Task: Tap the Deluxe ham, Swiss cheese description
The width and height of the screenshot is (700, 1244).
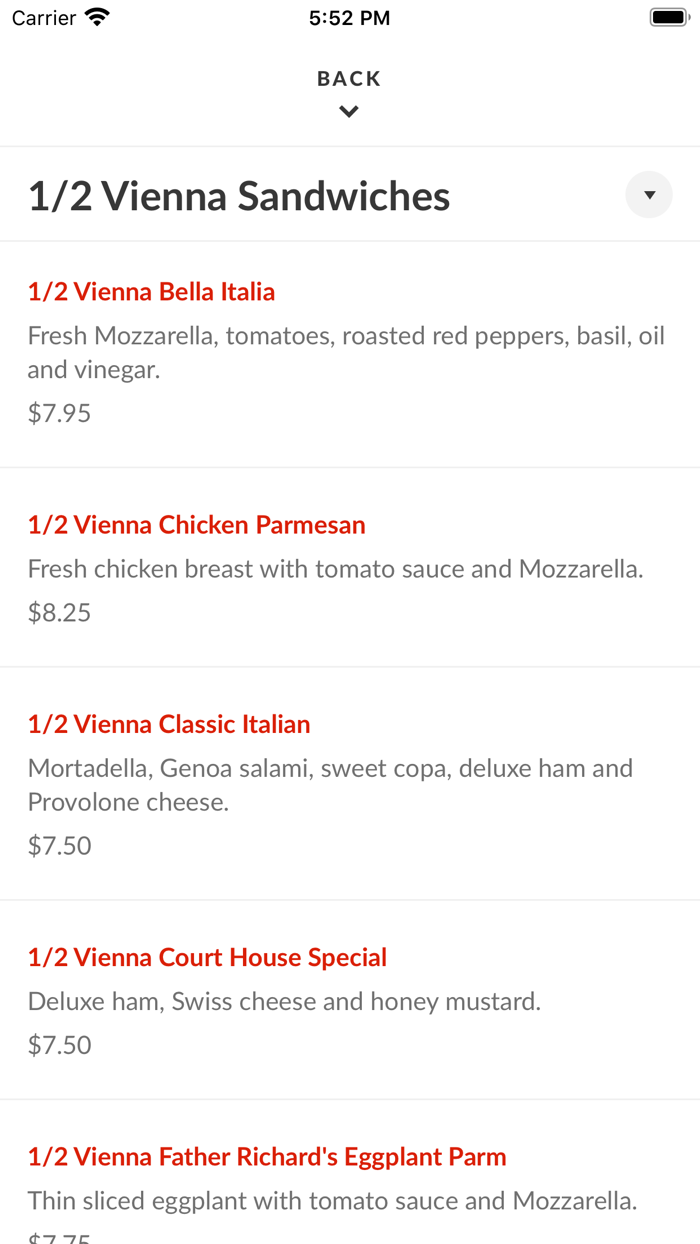Action: [x=284, y=1001]
